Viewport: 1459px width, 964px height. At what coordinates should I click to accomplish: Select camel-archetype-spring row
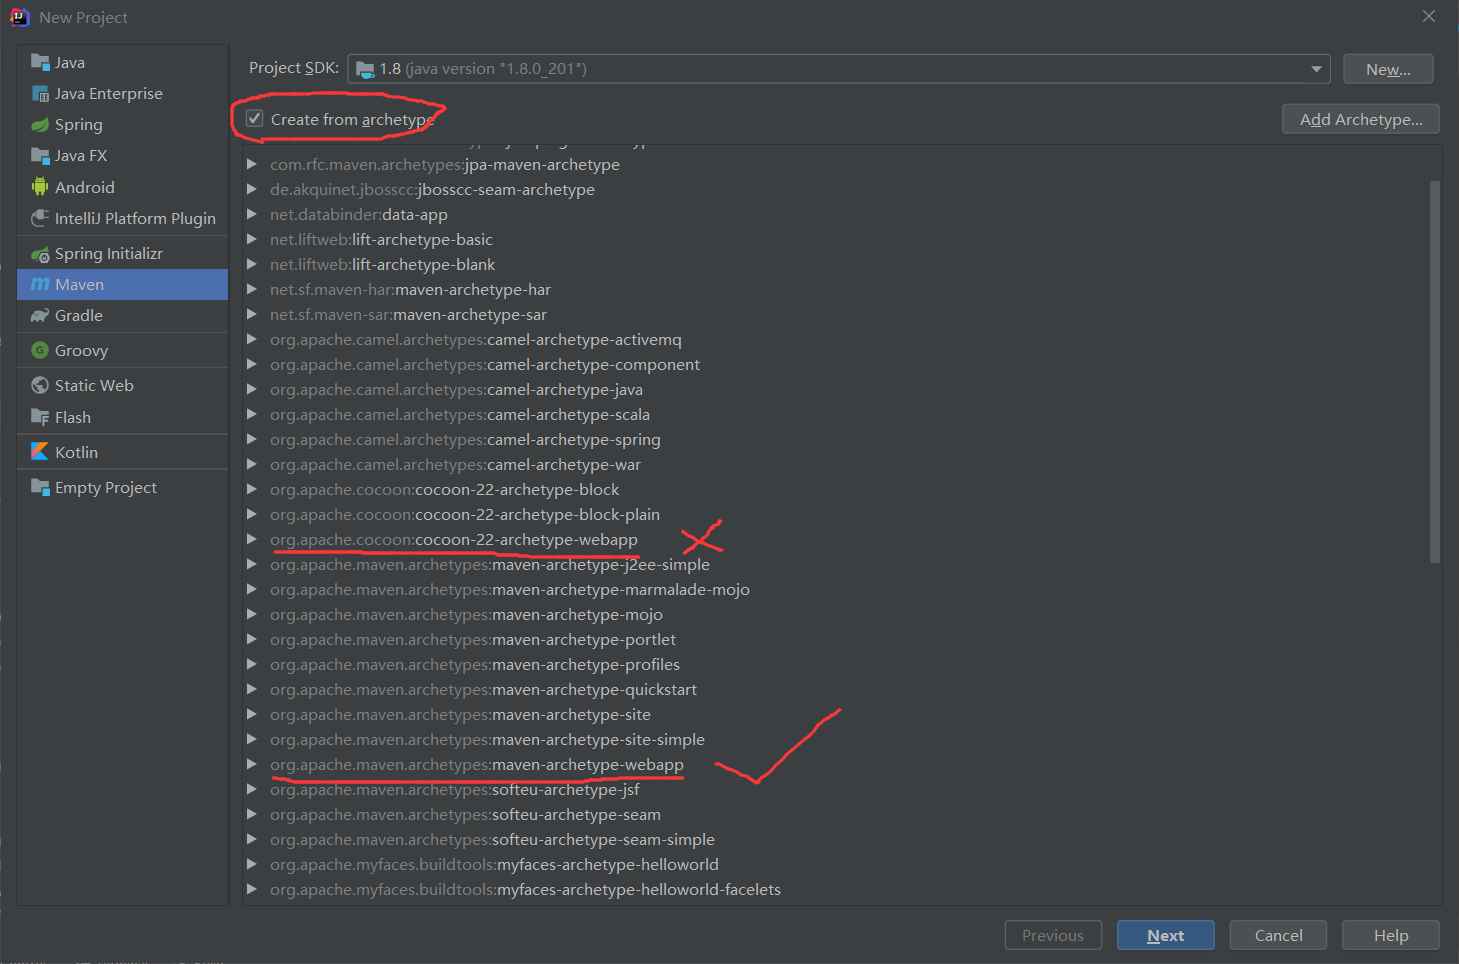point(836,439)
